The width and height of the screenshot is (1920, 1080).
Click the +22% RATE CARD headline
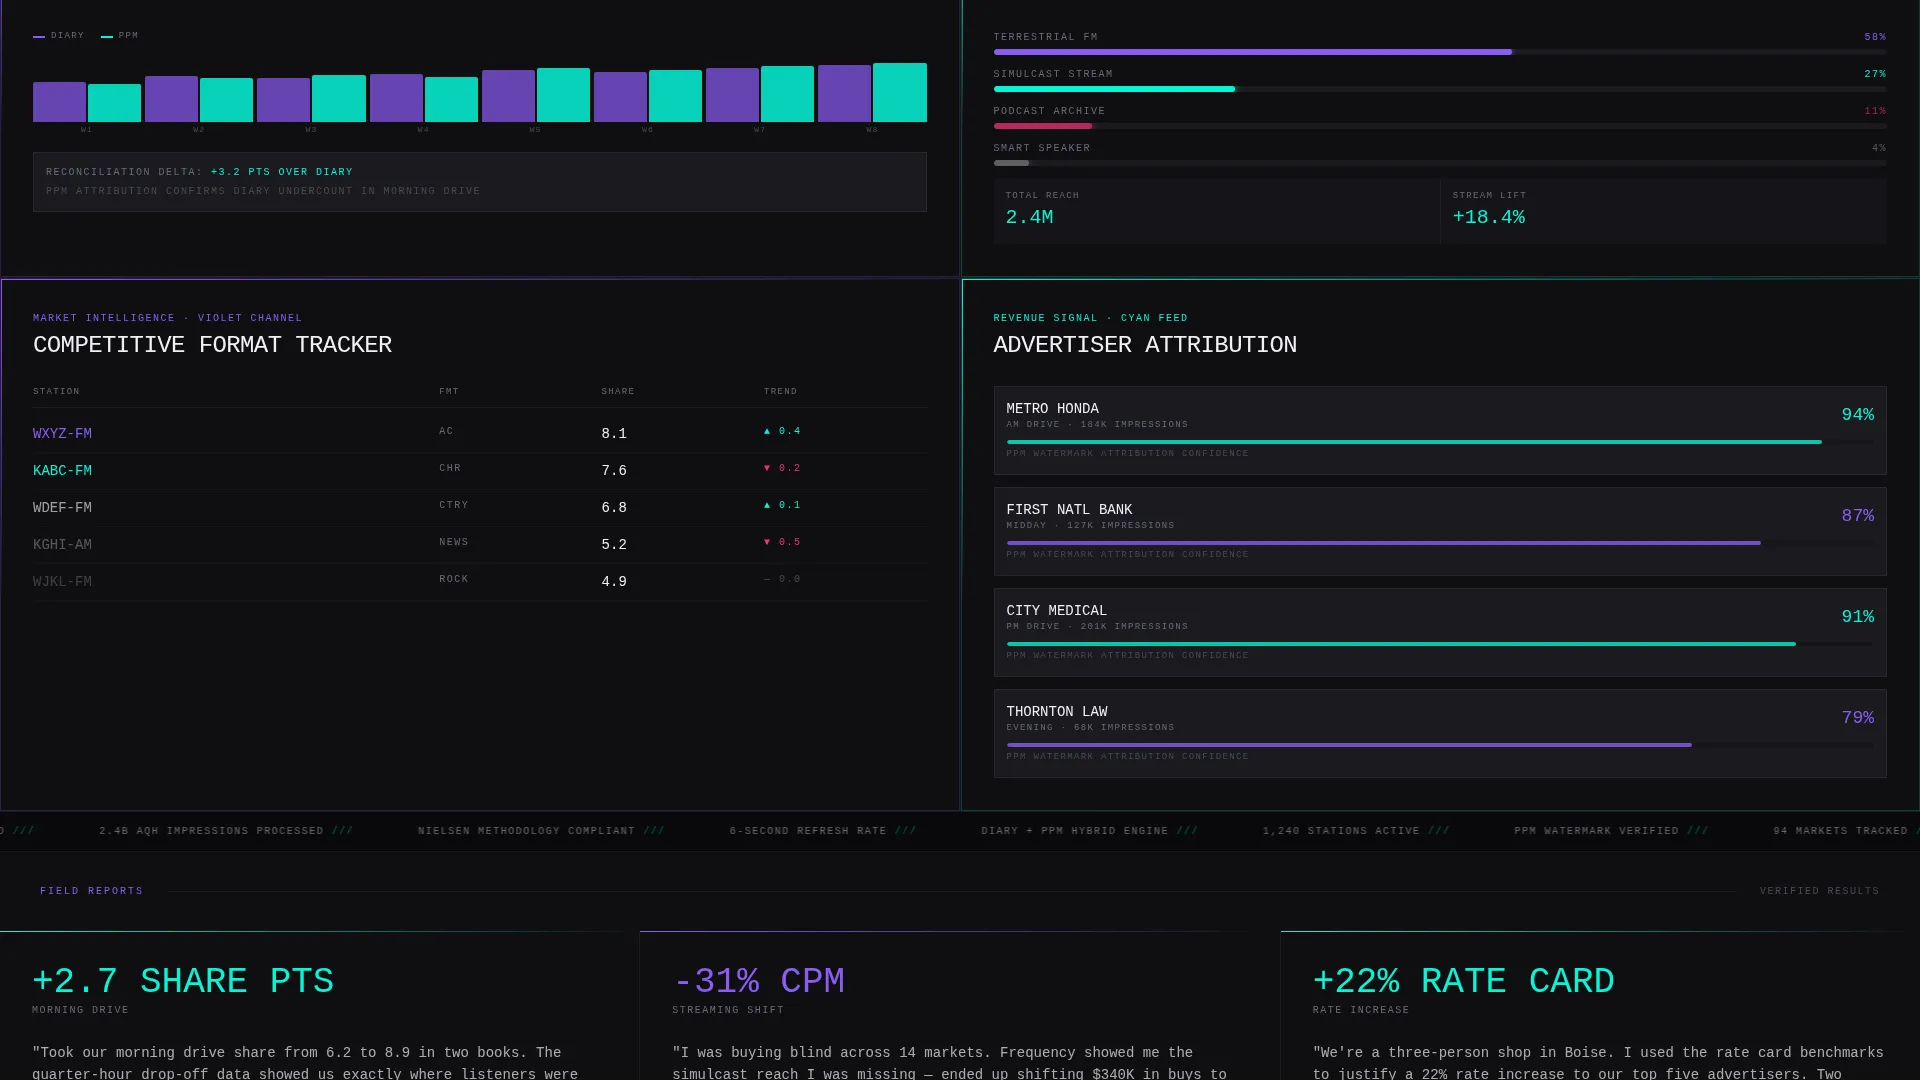coord(1463,982)
